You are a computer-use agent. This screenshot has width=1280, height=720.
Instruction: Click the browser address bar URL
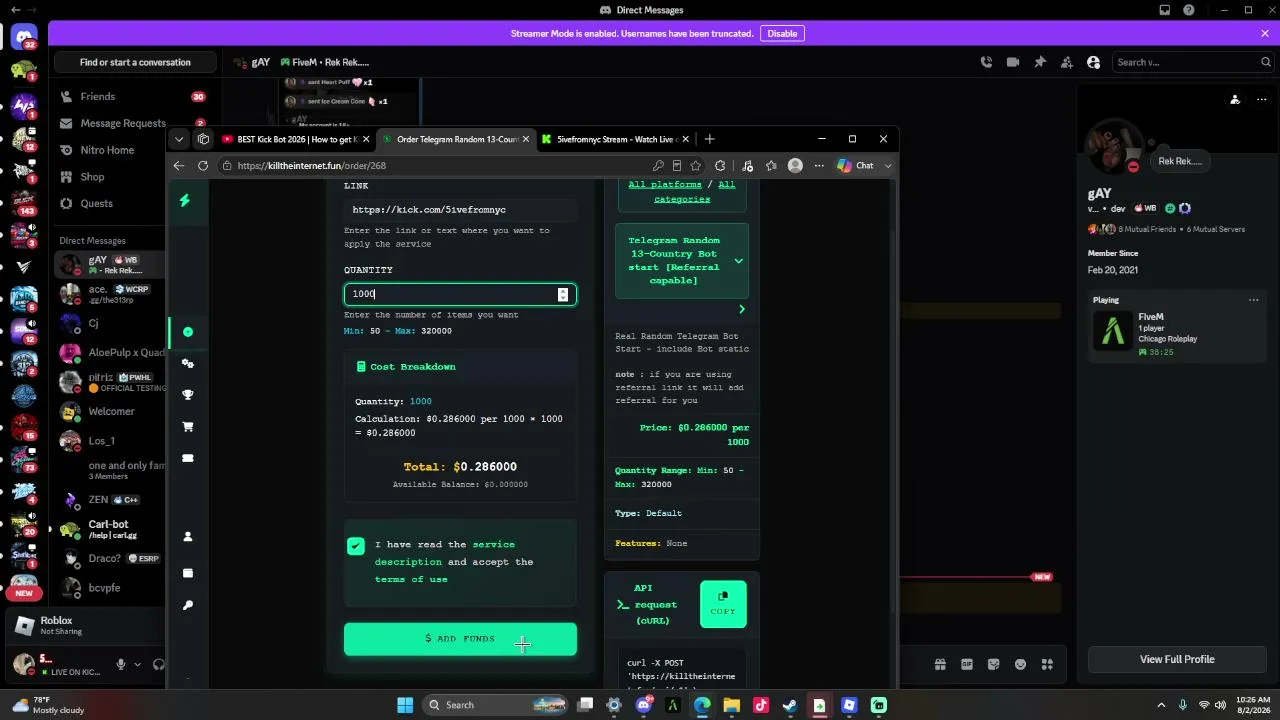click(311, 166)
